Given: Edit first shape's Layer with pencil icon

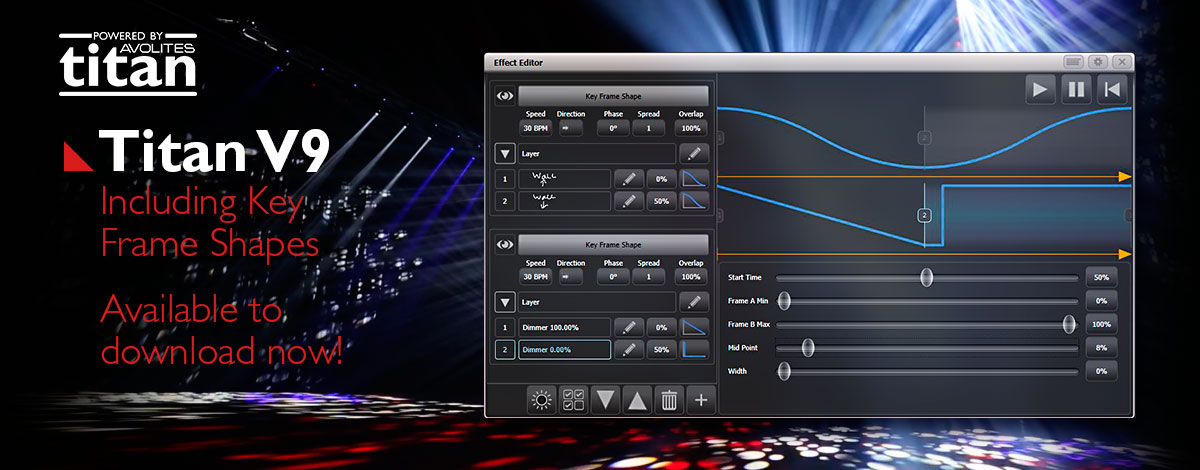Looking at the screenshot, I should tap(694, 154).
